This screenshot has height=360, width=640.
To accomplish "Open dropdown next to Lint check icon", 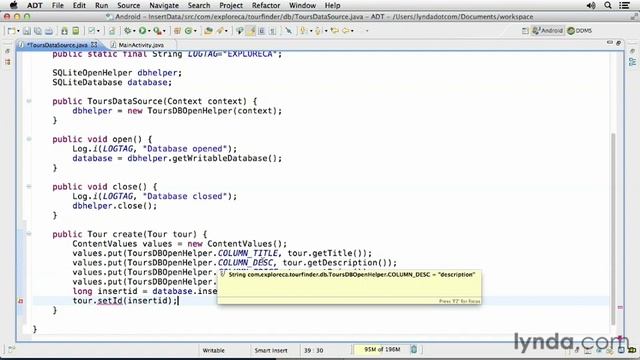I will pyautogui.click(x=98, y=31).
